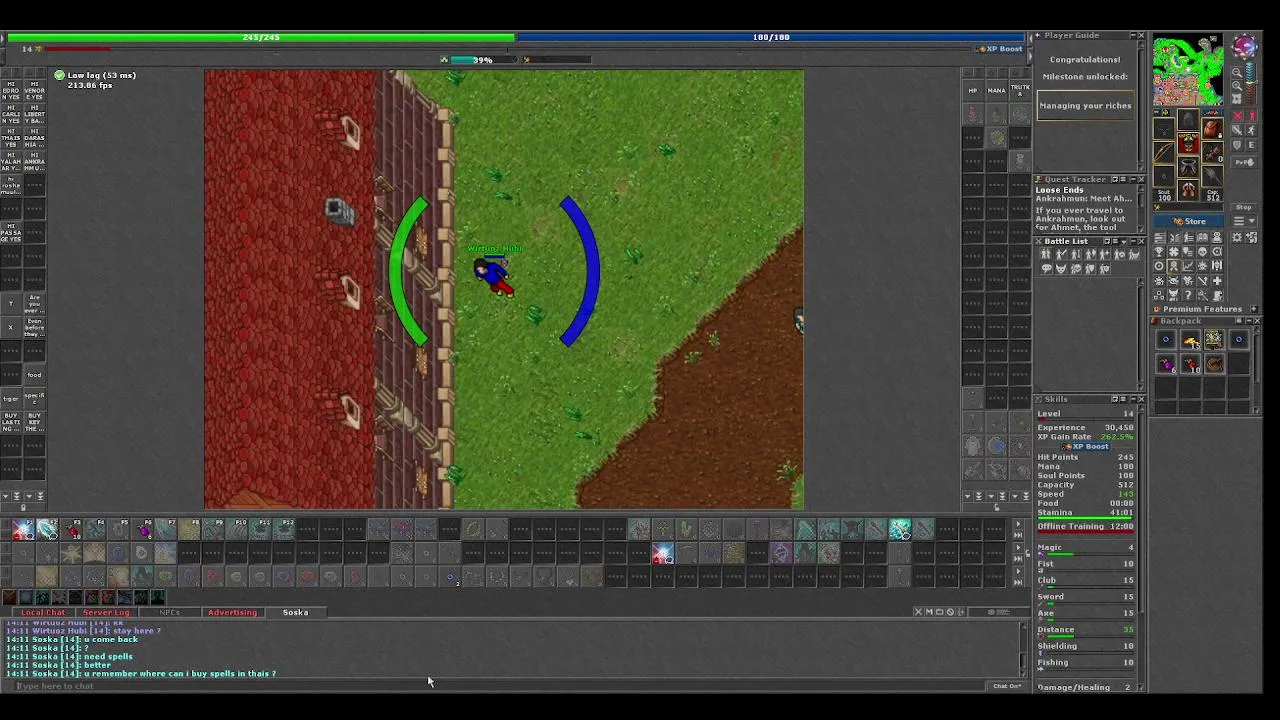Open the NPCs chat tab
Image resolution: width=1280 pixels, height=720 pixels.
point(170,612)
